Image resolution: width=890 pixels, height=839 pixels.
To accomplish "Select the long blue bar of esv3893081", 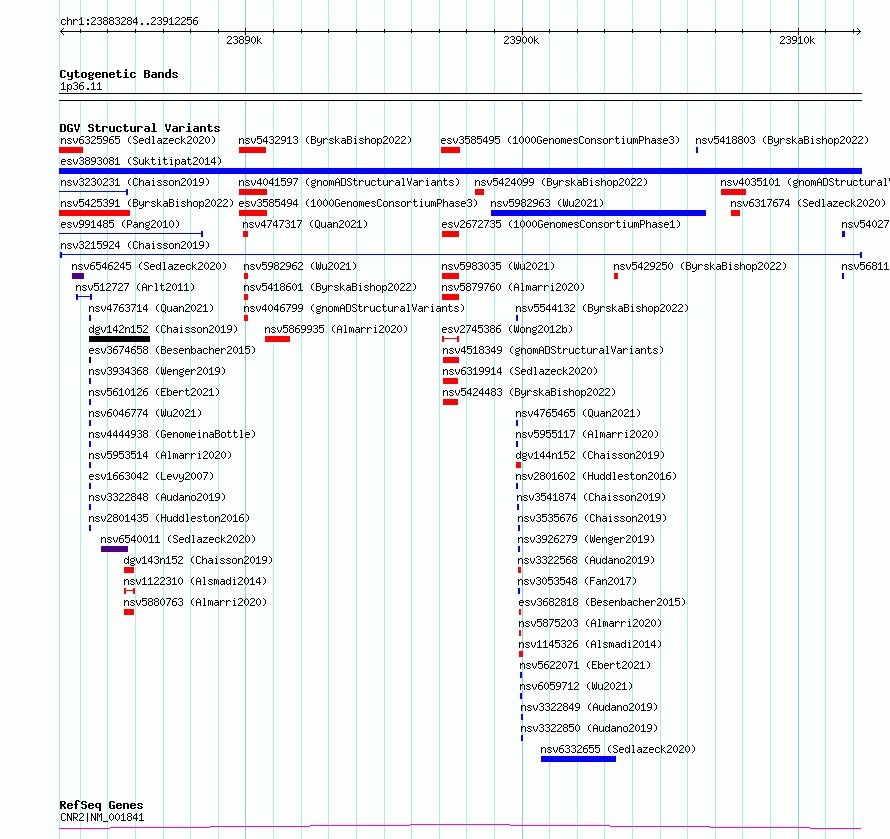I will point(460,171).
